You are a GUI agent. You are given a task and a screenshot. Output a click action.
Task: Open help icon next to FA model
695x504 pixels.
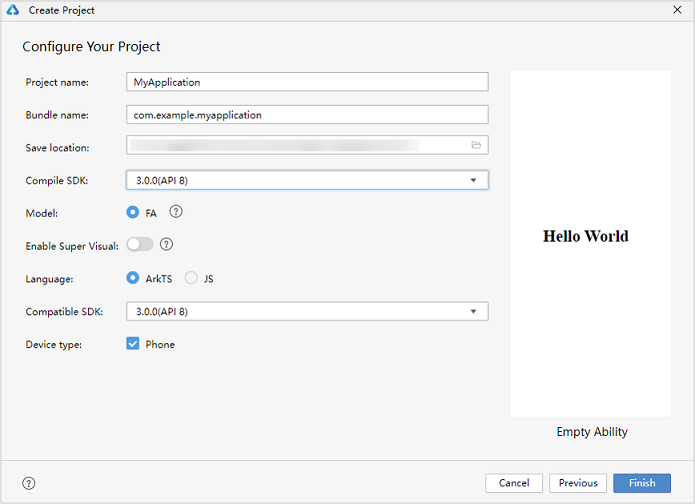coord(176,212)
